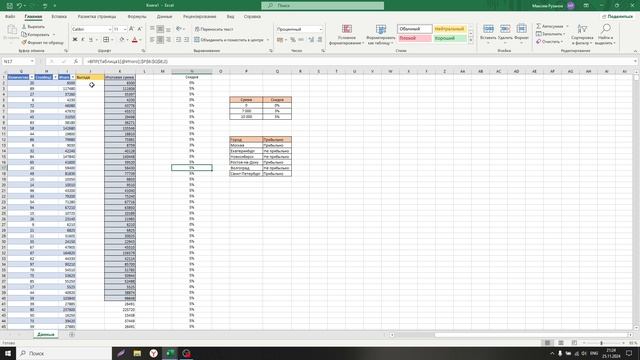Expand the Merge and Center dropdown arrow
The width and height of the screenshot is (640, 360).
coord(268,40)
